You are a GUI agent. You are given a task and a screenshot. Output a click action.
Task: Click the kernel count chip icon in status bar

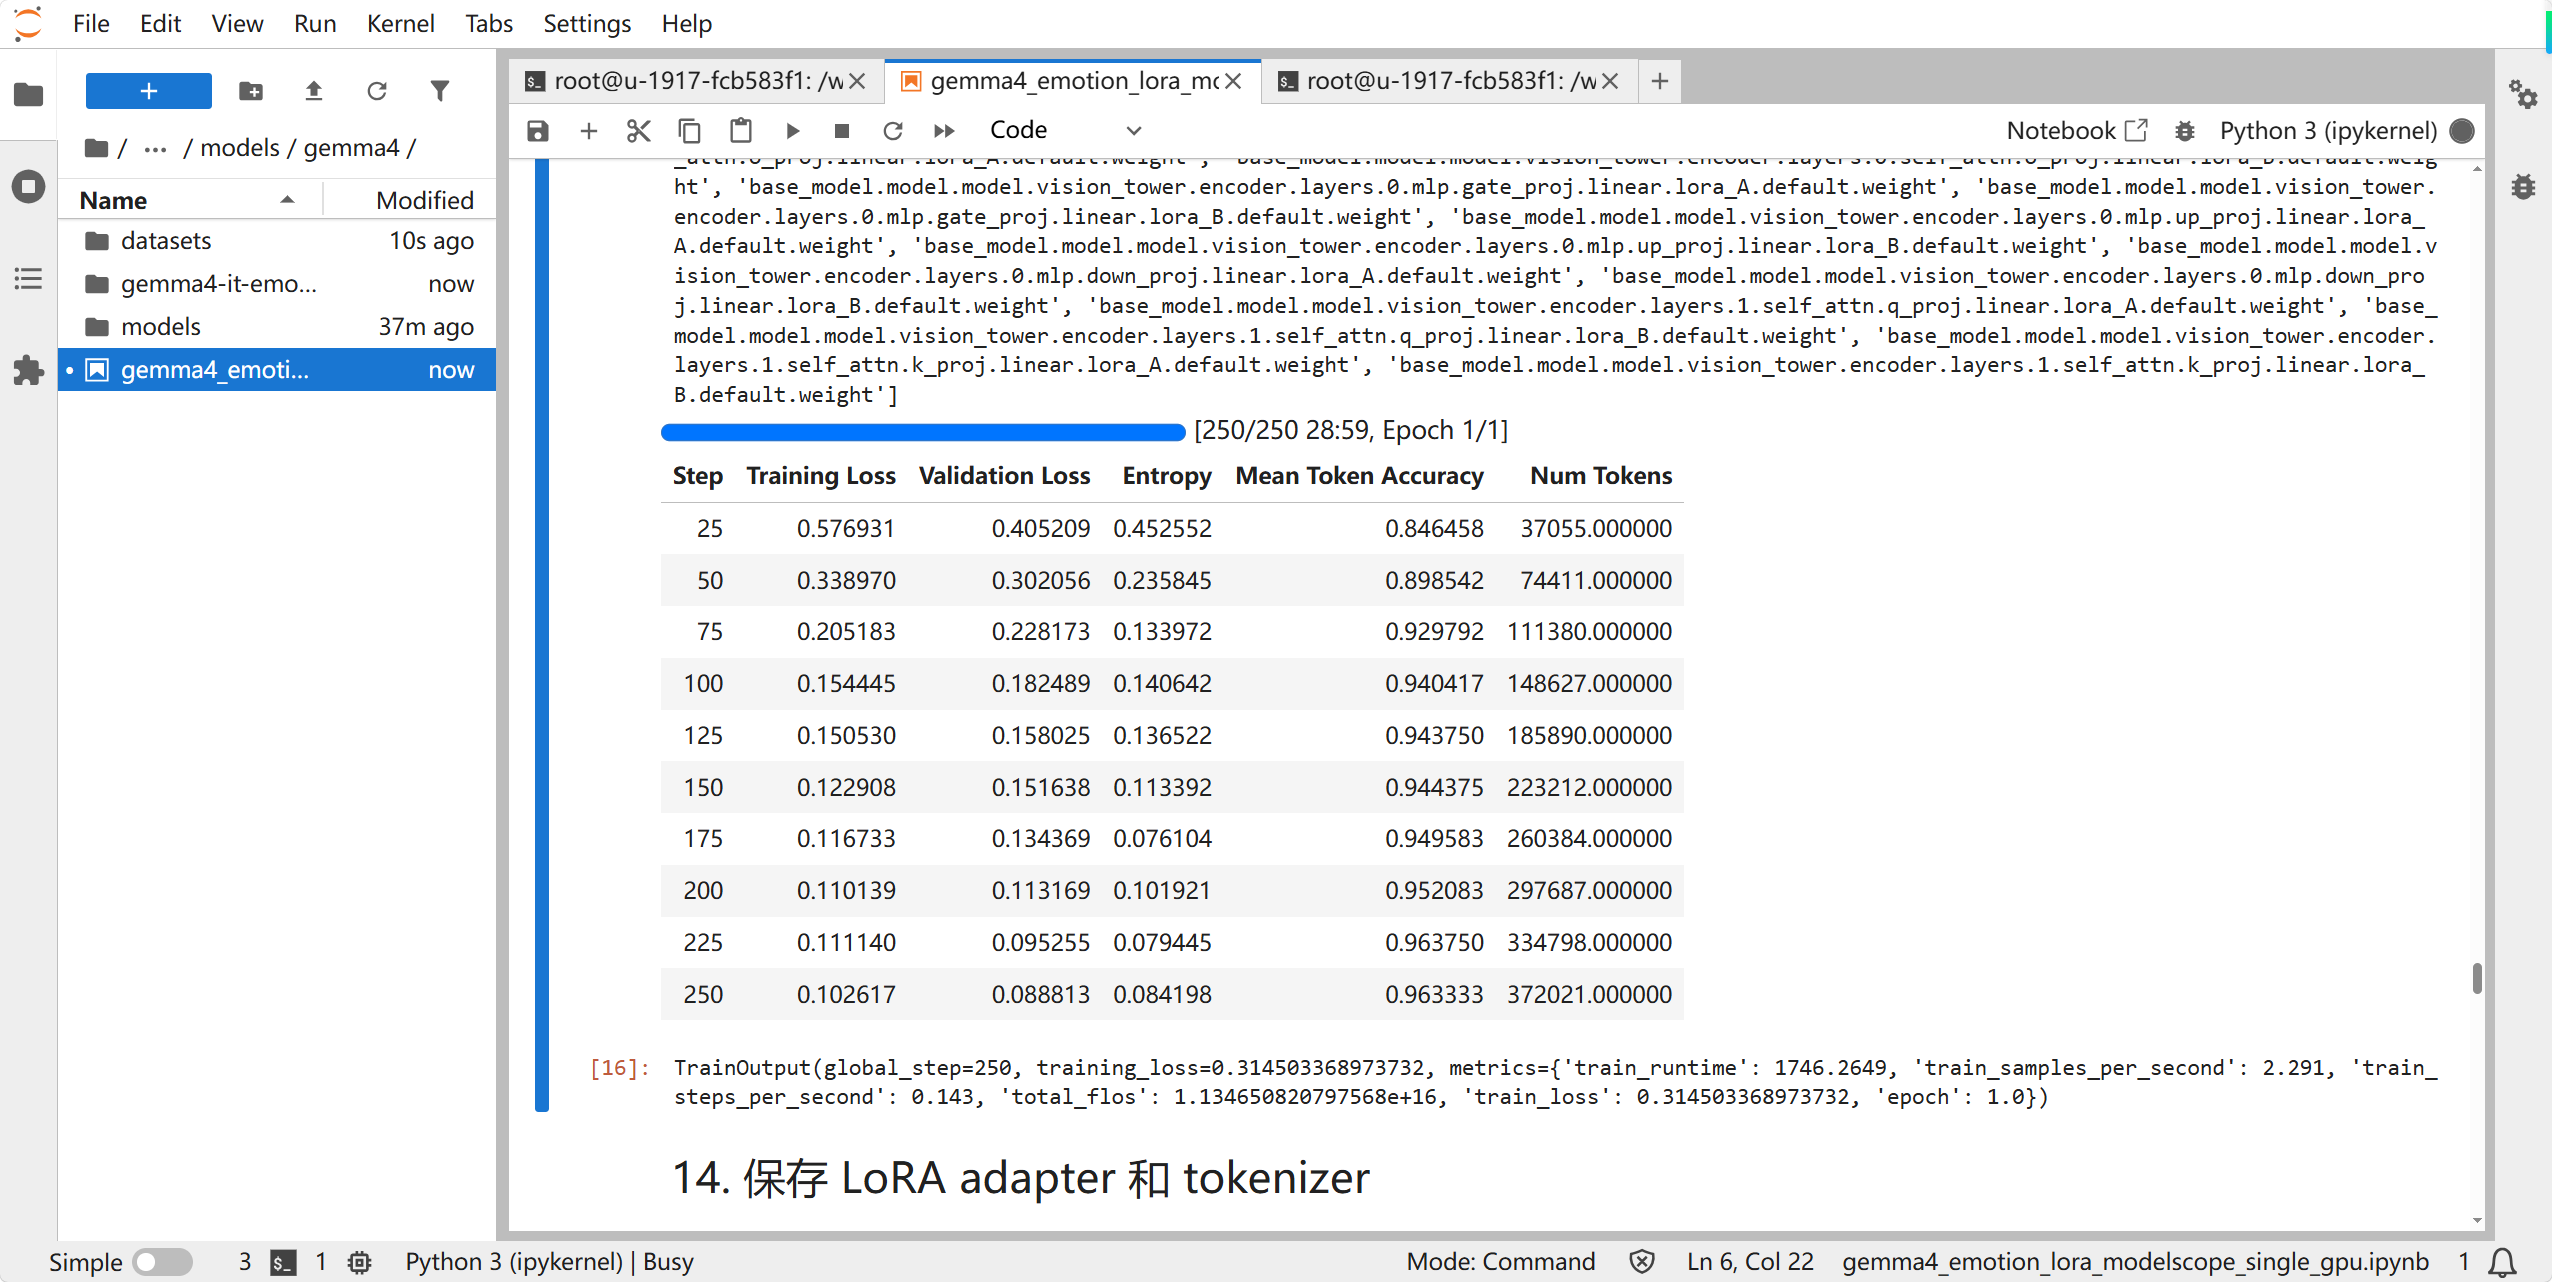pyautogui.click(x=360, y=1262)
